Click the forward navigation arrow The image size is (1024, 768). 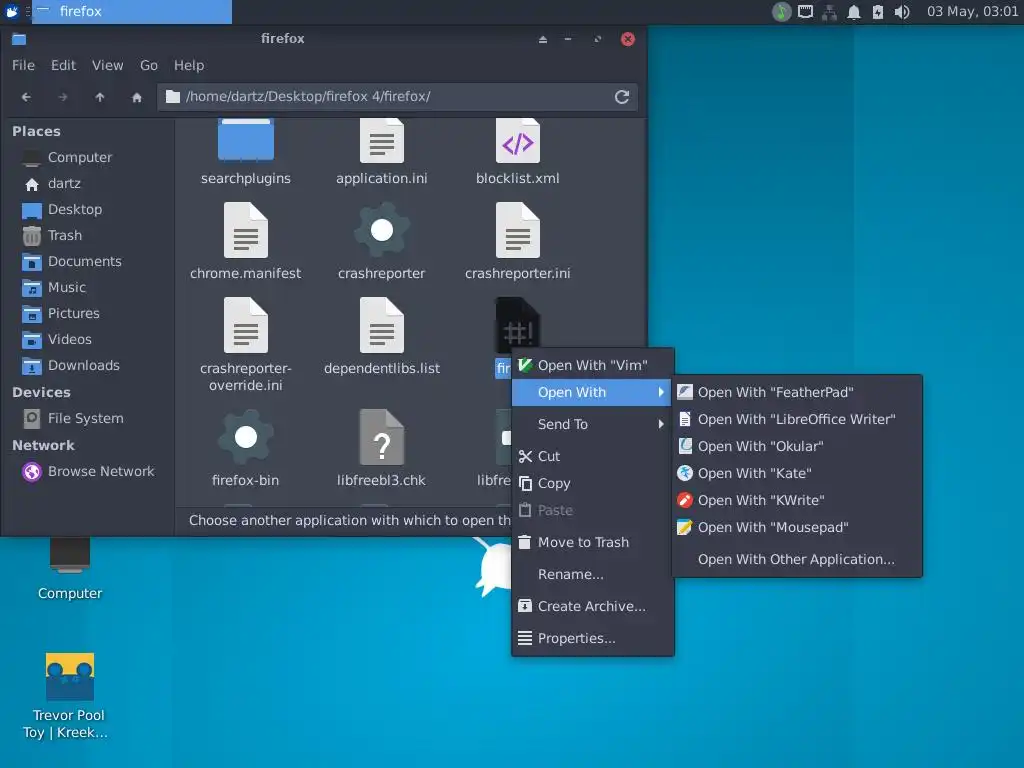[x=63, y=97]
